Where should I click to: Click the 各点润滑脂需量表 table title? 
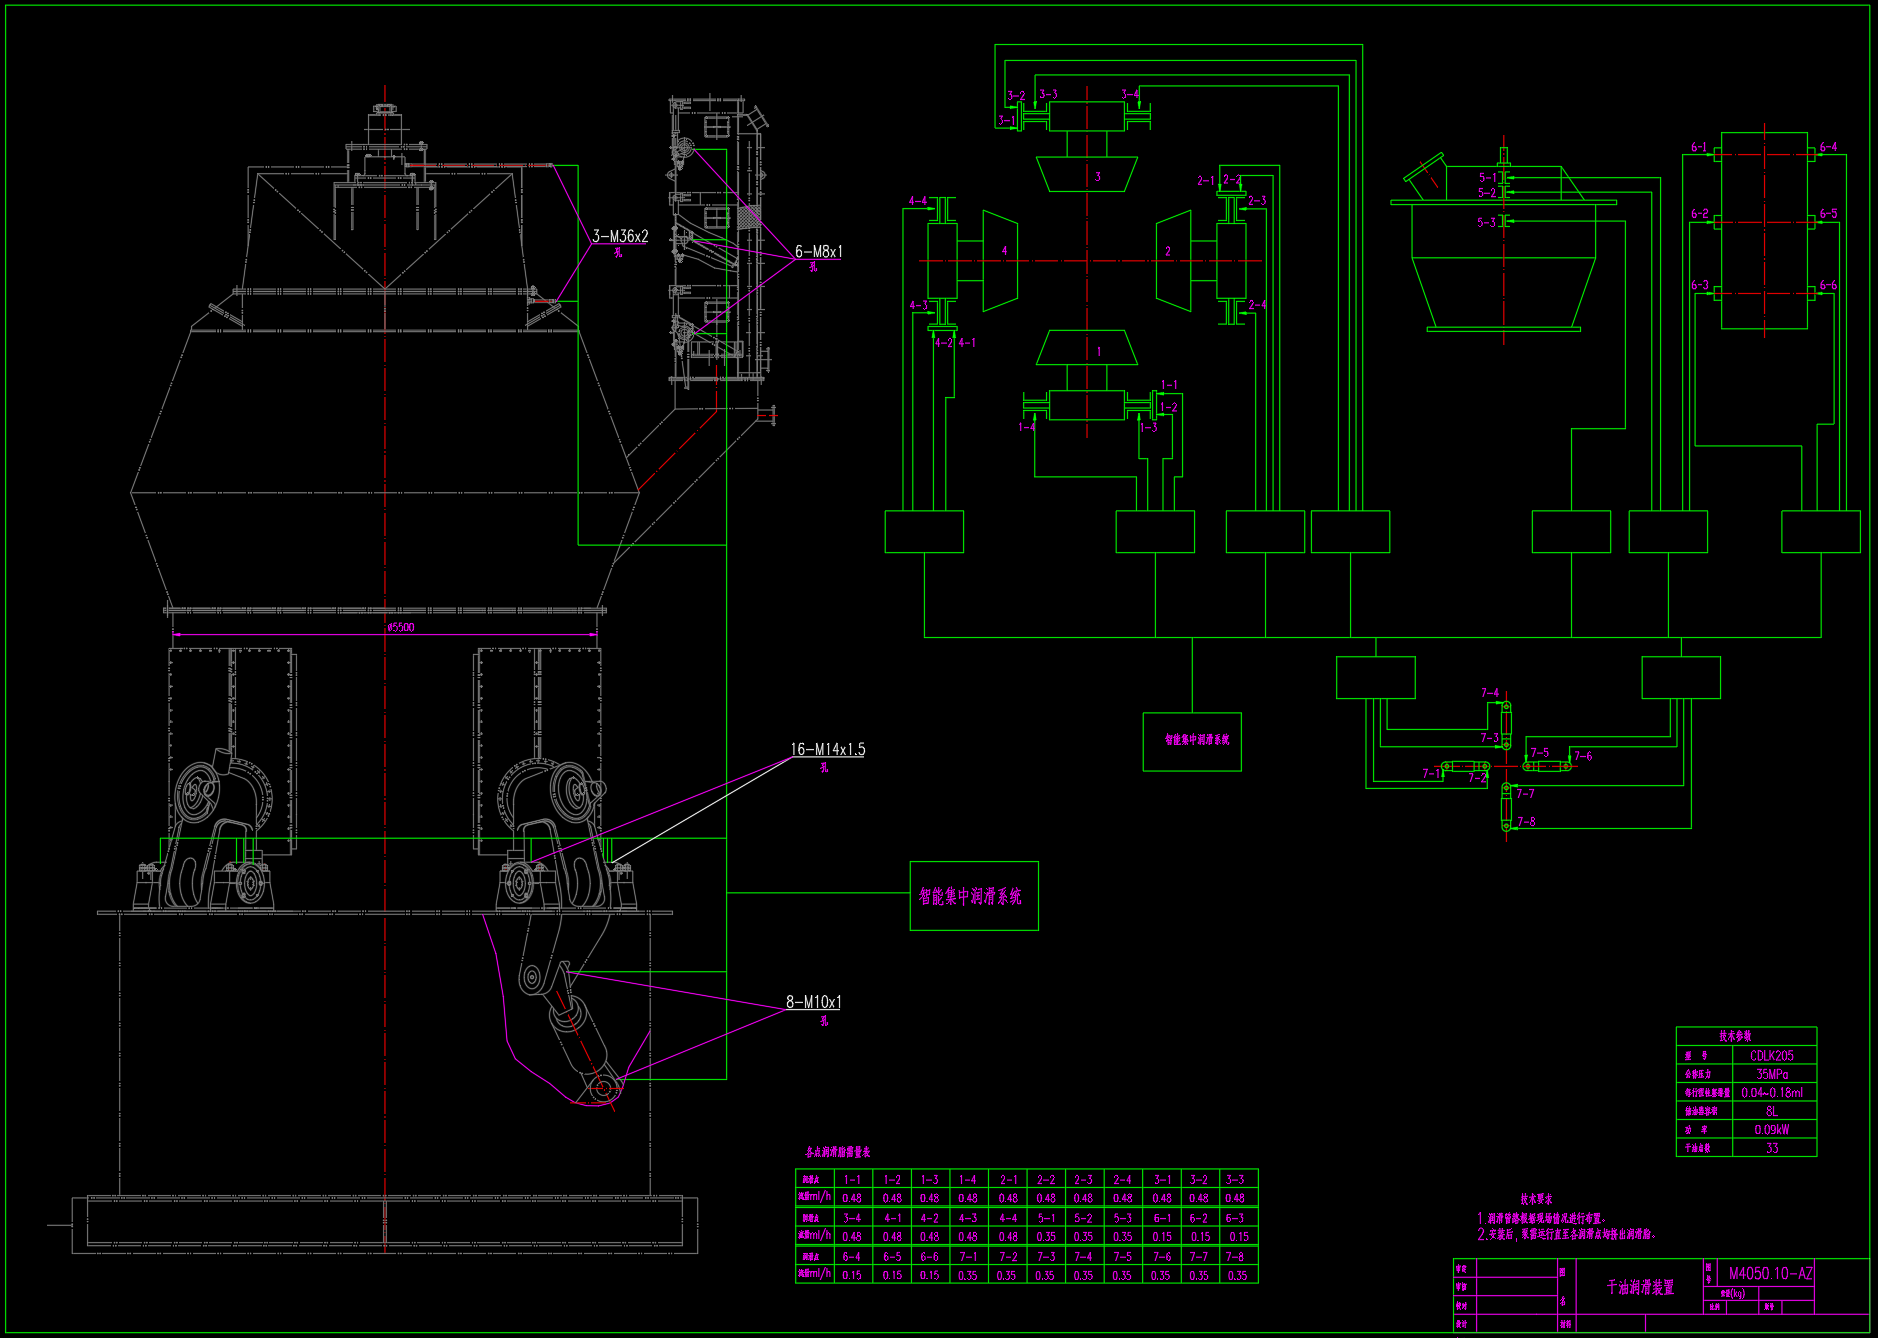(x=838, y=1153)
